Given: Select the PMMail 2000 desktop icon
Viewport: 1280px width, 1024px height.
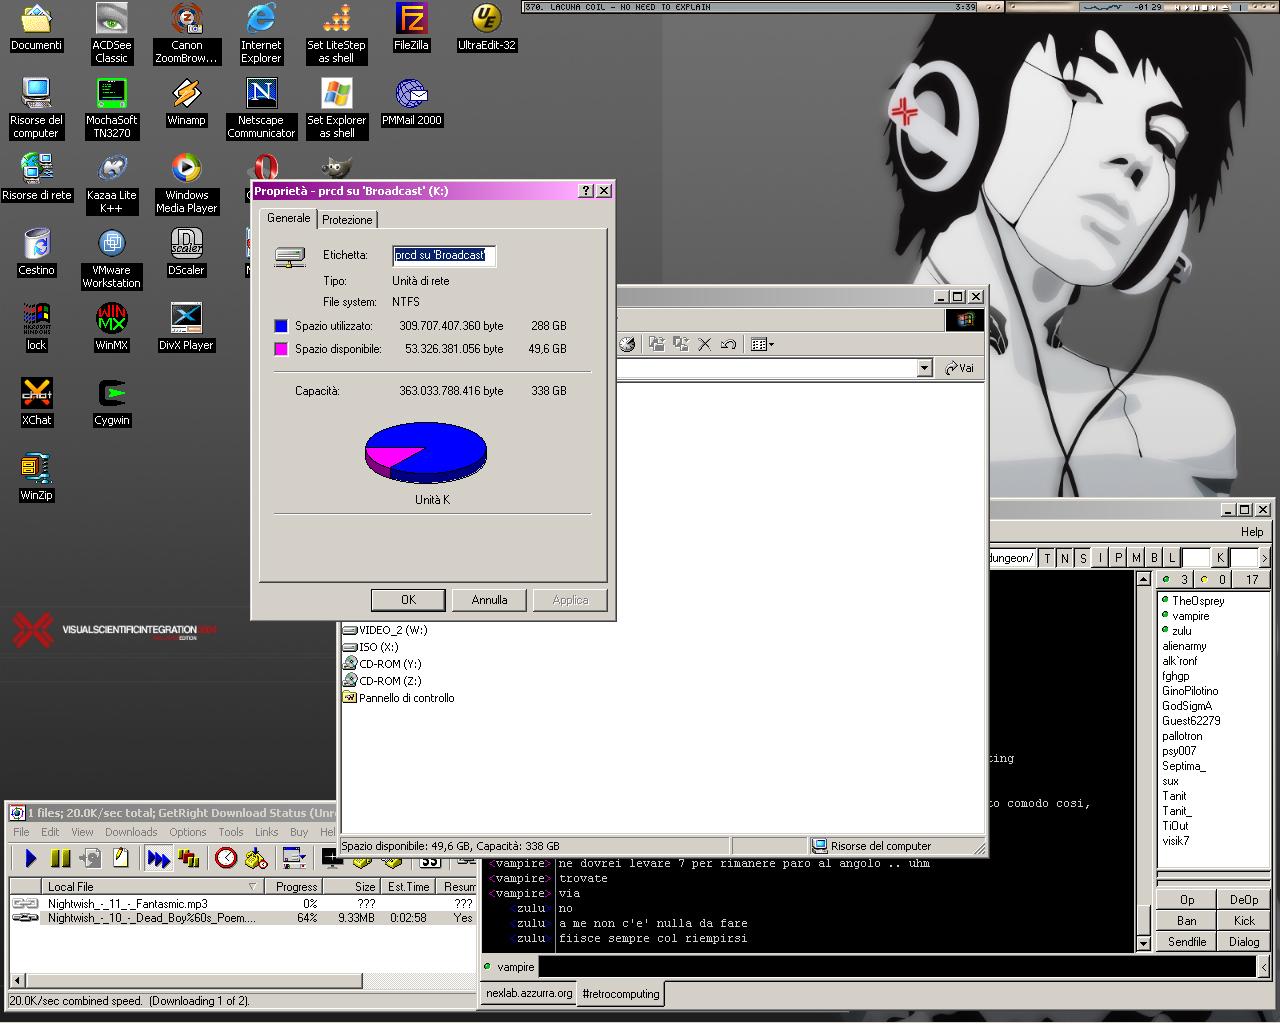Looking at the screenshot, I should (x=411, y=102).
